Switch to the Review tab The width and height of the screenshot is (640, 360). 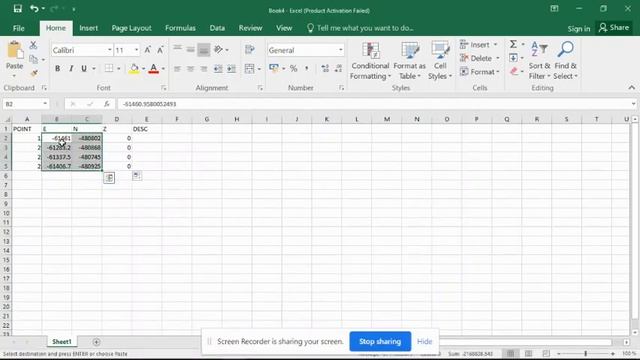[x=250, y=28]
